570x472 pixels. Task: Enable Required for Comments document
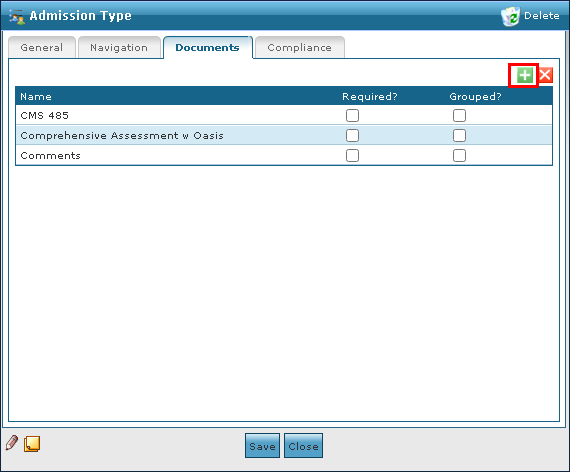point(352,156)
